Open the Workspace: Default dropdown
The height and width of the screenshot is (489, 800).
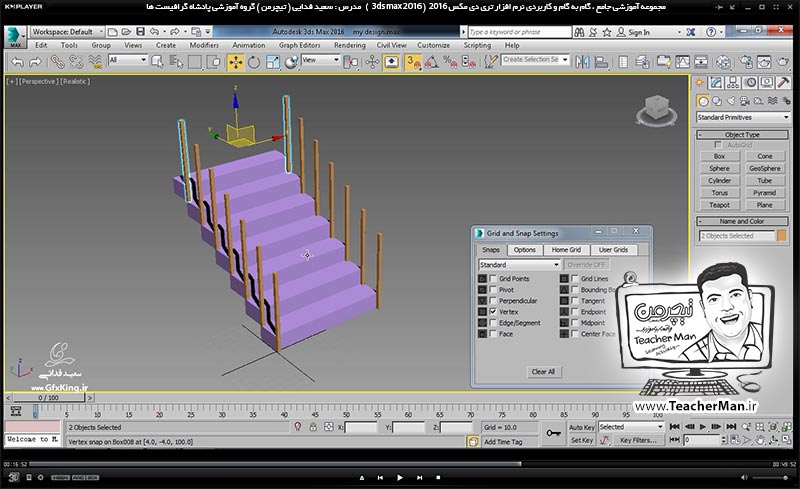67,32
